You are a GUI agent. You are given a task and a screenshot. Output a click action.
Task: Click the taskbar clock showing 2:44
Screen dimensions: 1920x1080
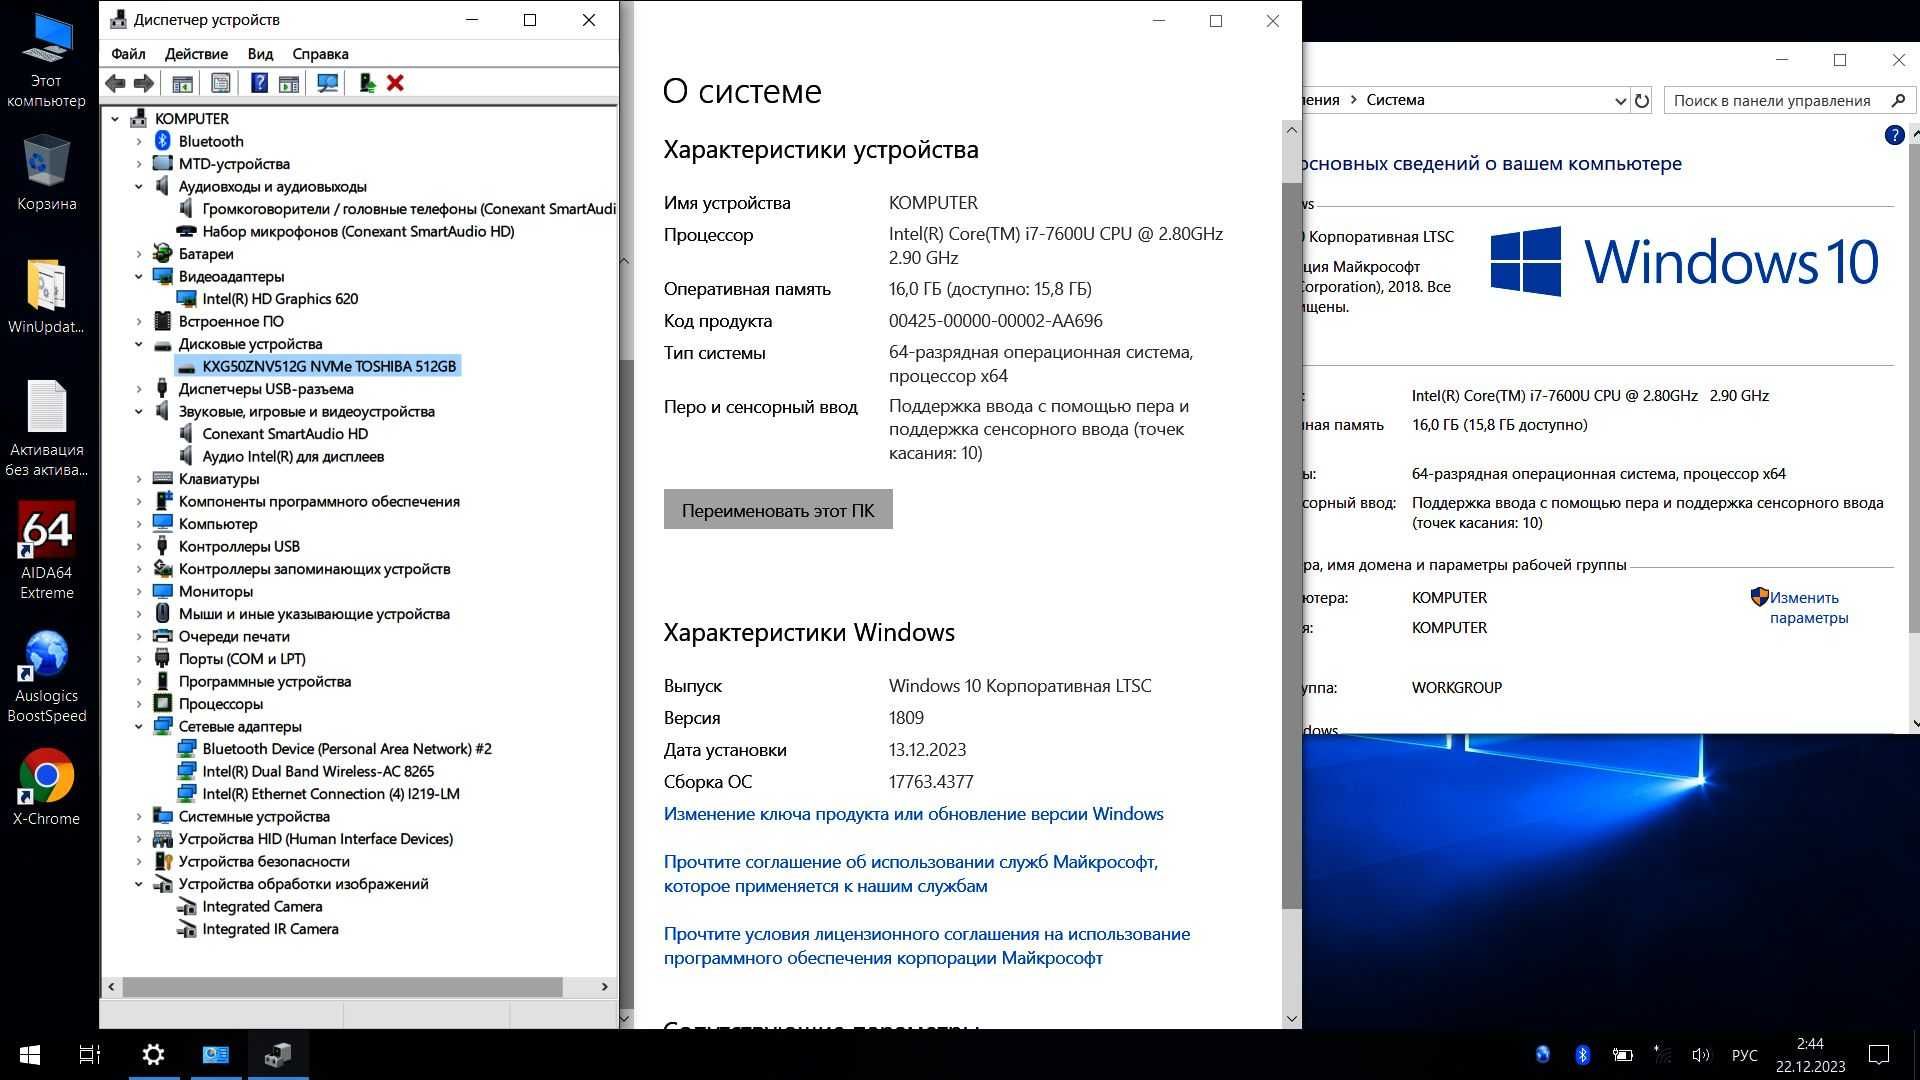coord(1810,1055)
